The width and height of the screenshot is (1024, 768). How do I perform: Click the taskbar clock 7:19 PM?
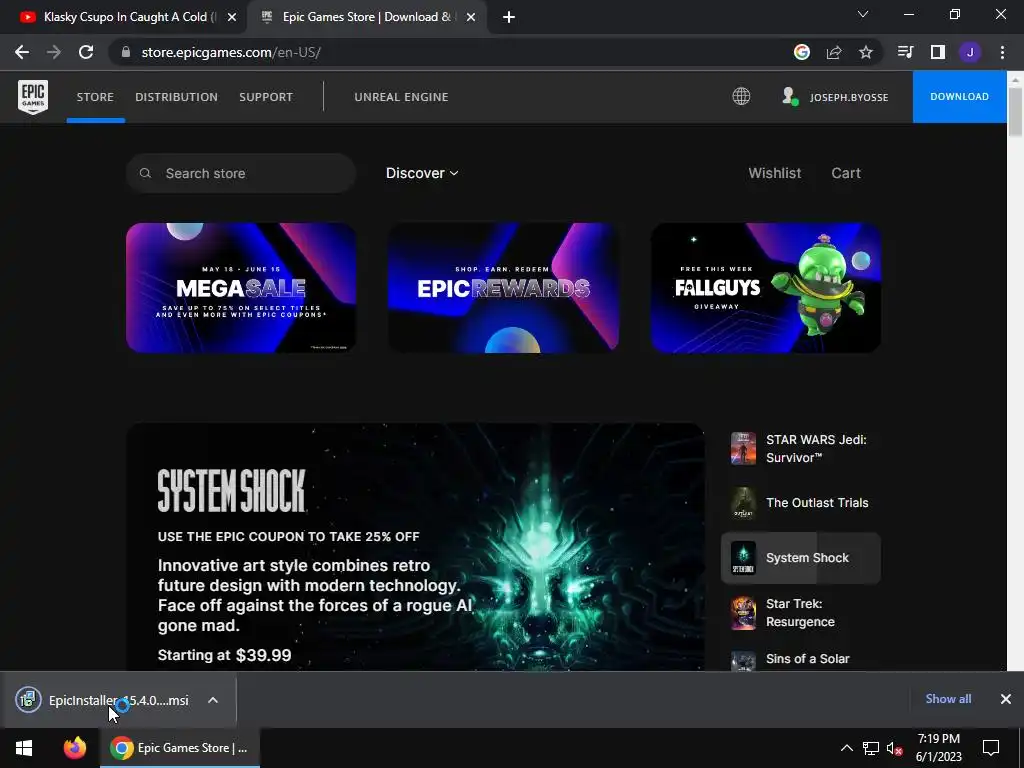tap(938, 748)
